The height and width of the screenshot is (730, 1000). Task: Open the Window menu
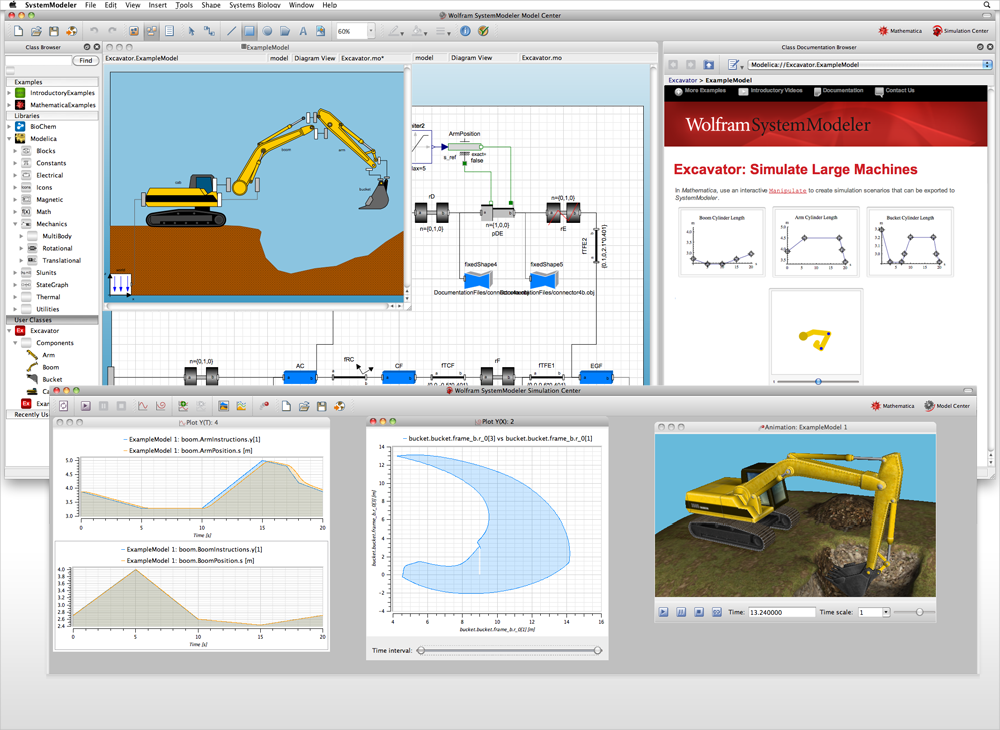click(301, 5)
